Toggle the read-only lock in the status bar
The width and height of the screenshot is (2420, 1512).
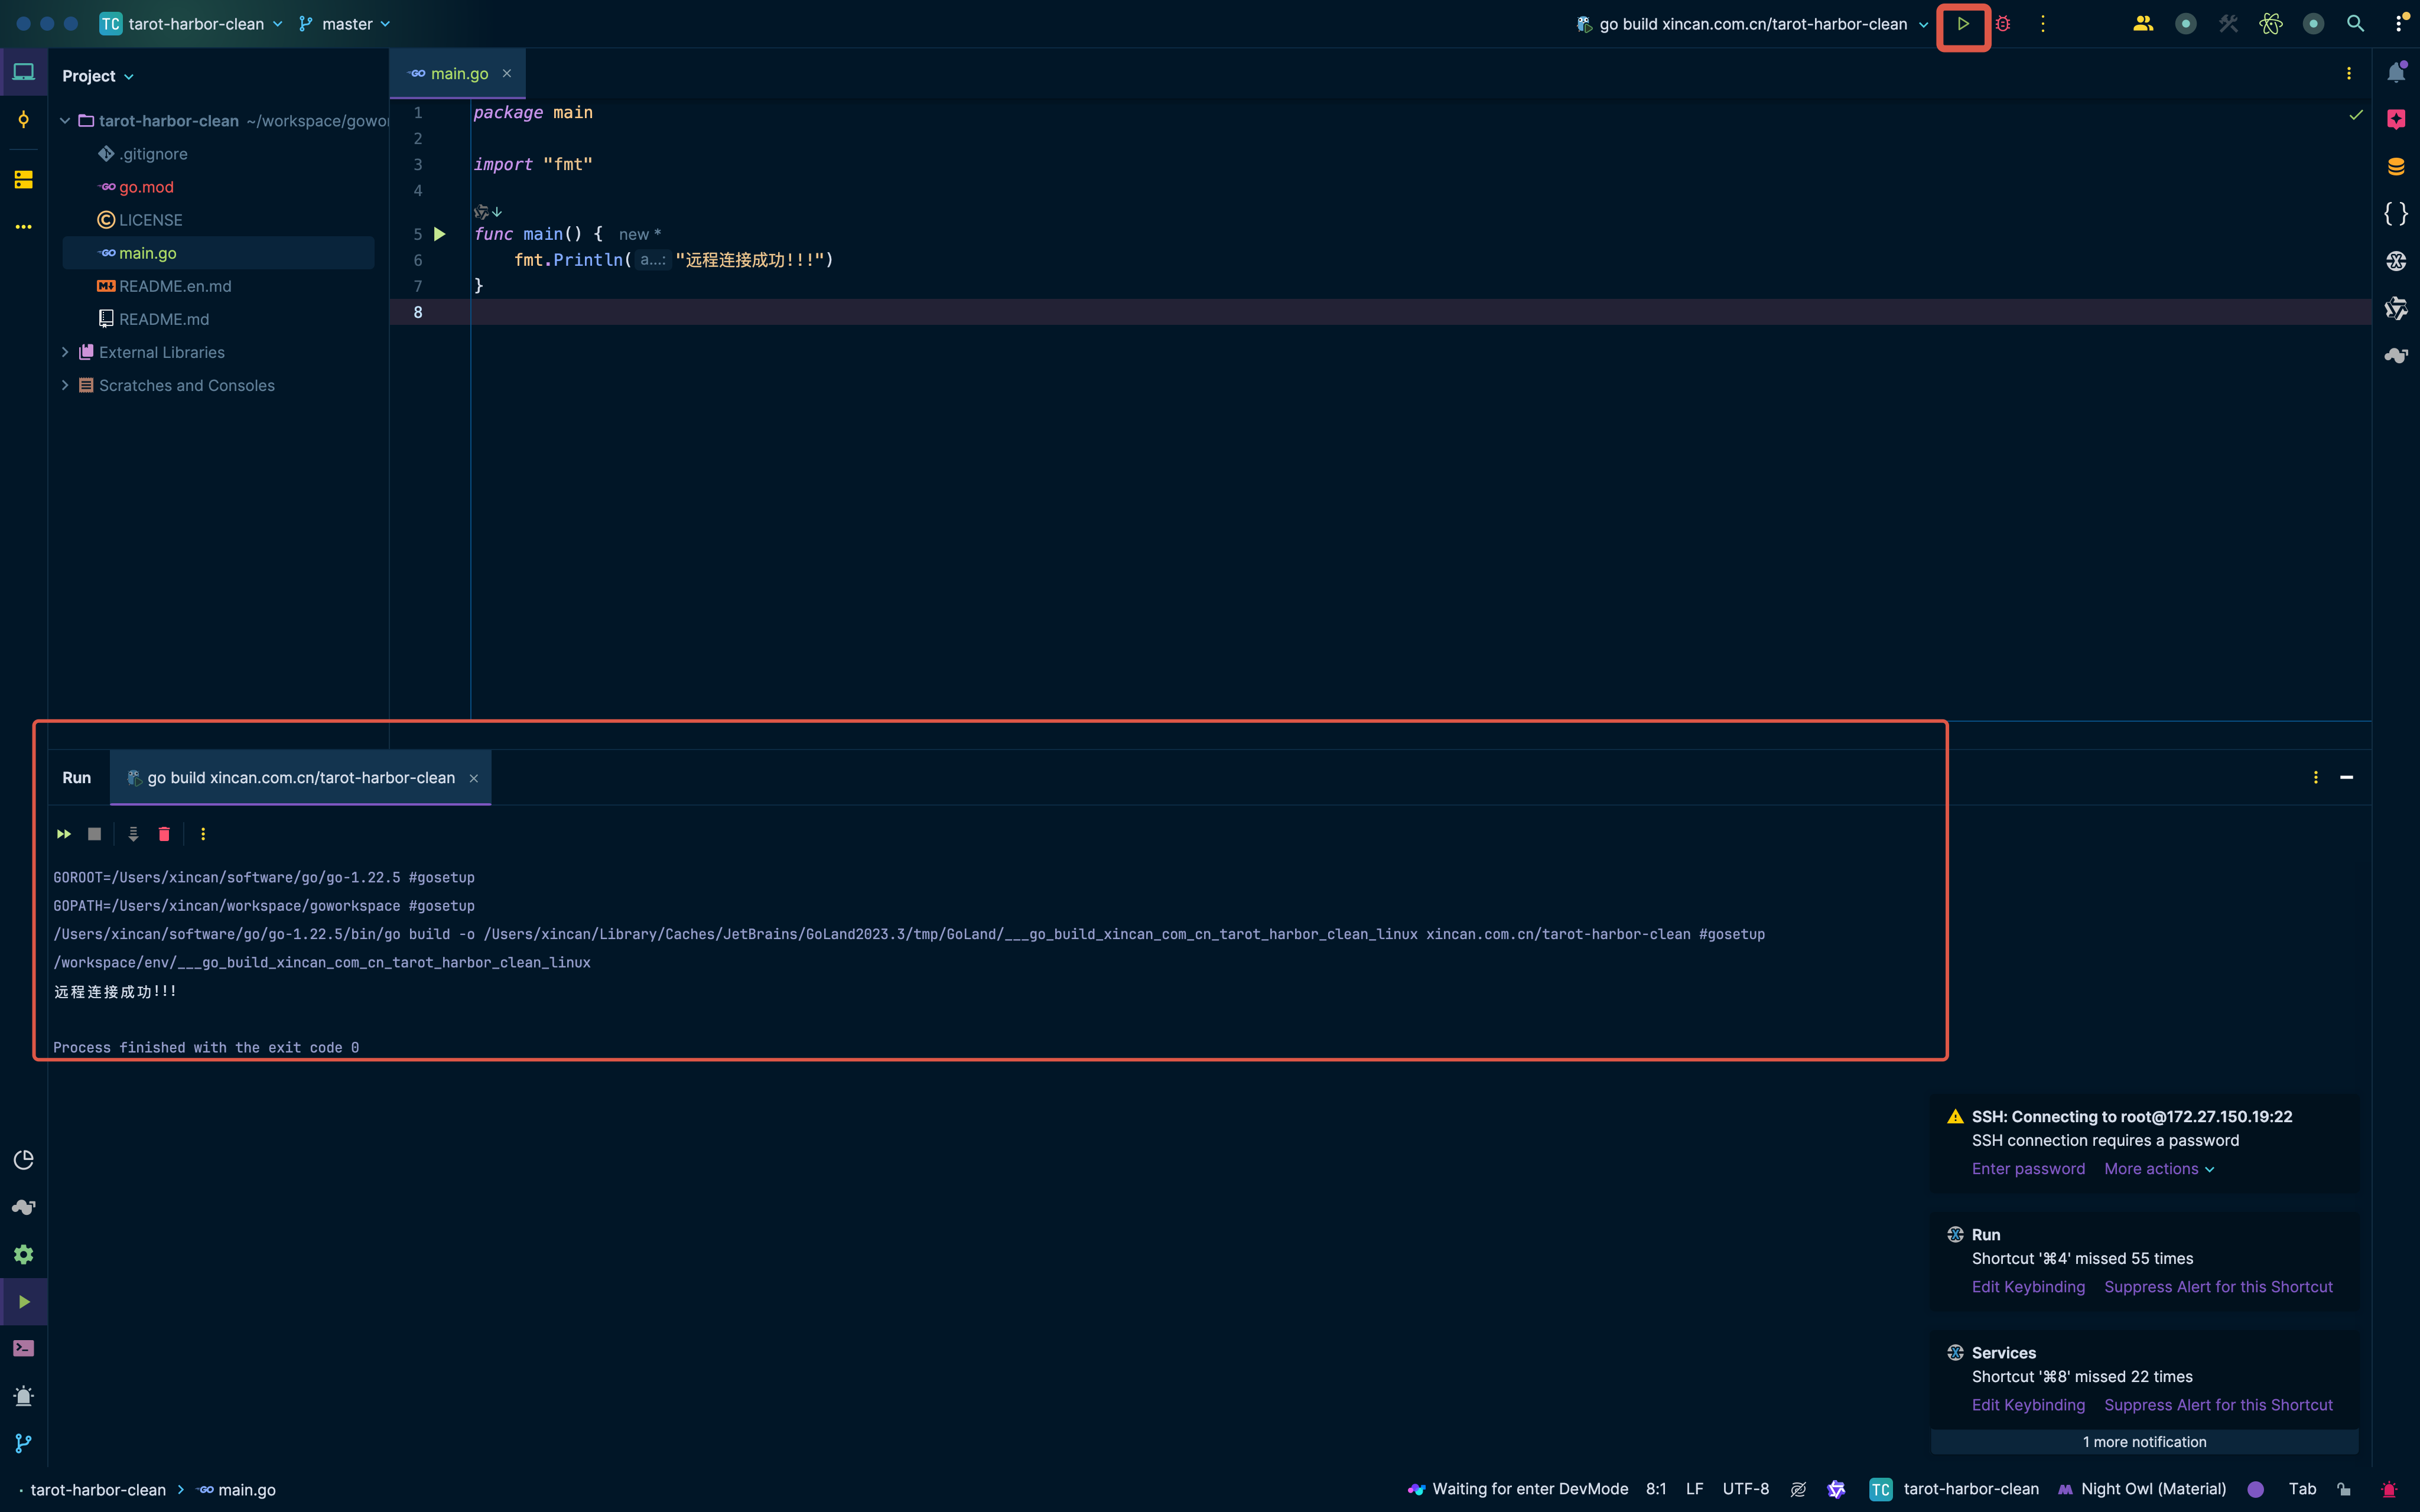tap(2343, 1489)
